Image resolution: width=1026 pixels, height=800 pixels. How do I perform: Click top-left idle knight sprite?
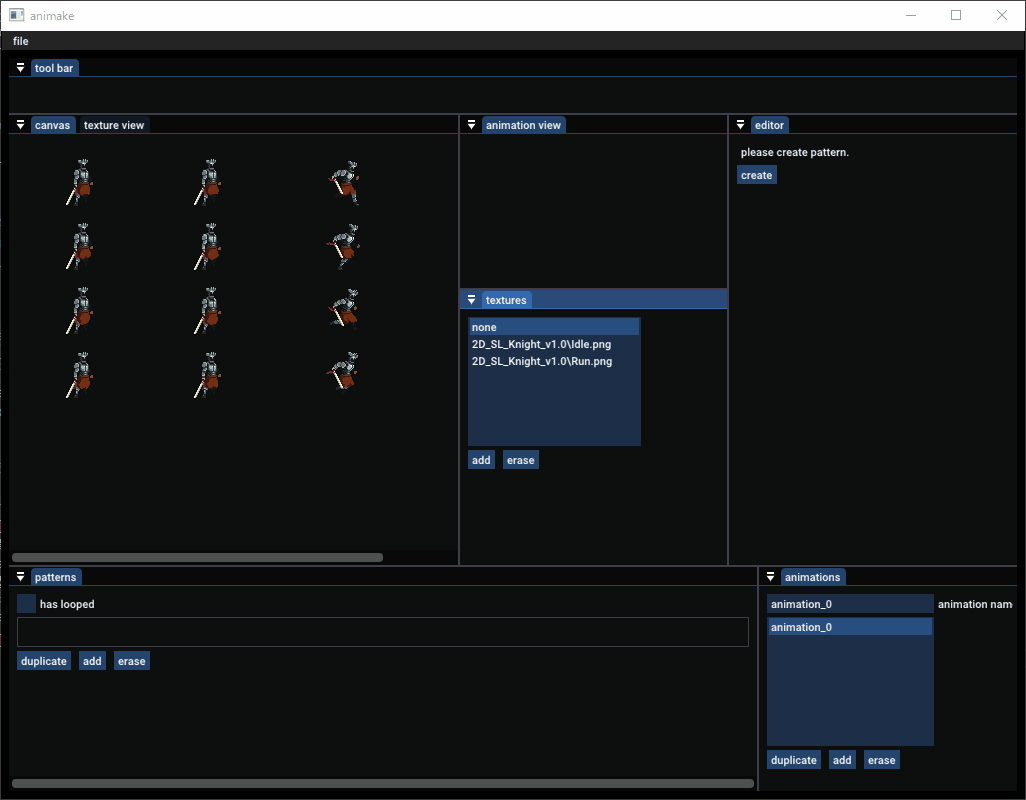80,182
